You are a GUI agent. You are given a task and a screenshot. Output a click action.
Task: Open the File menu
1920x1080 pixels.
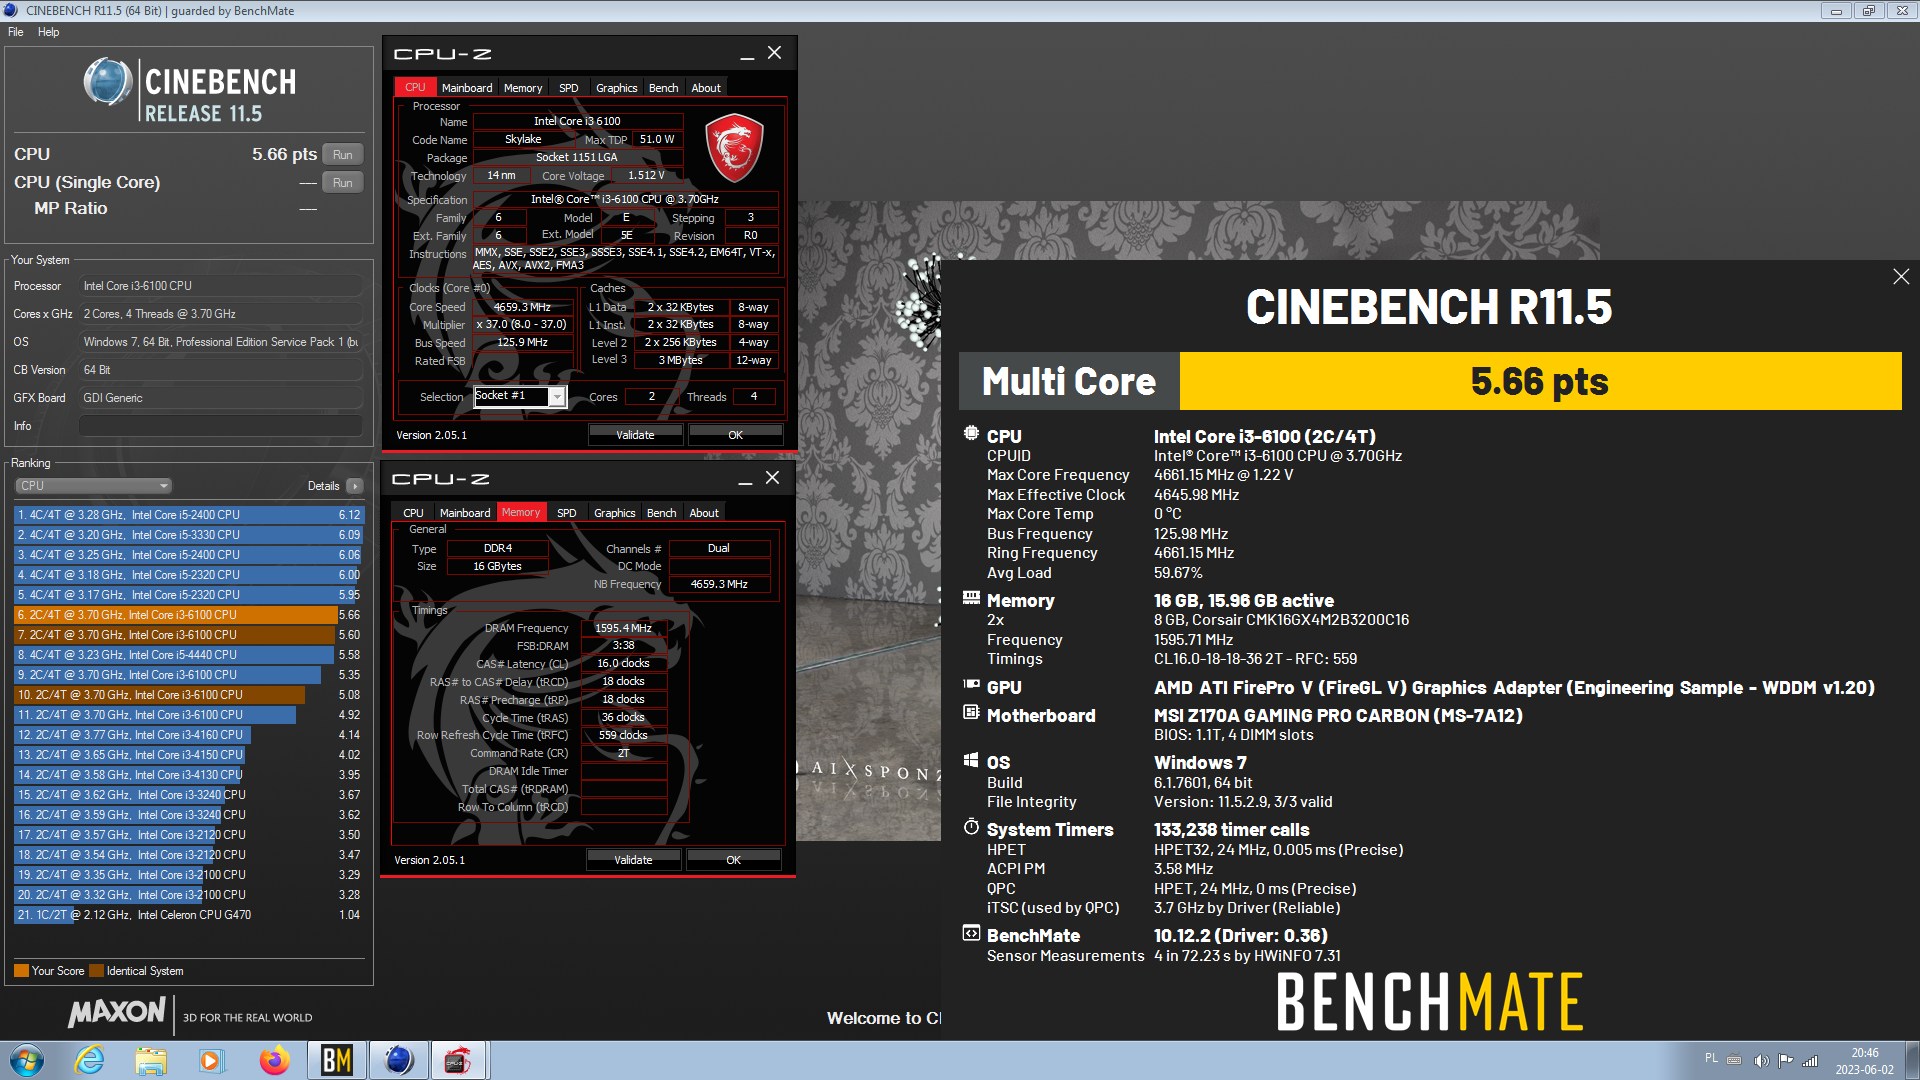tap(16, 32)
